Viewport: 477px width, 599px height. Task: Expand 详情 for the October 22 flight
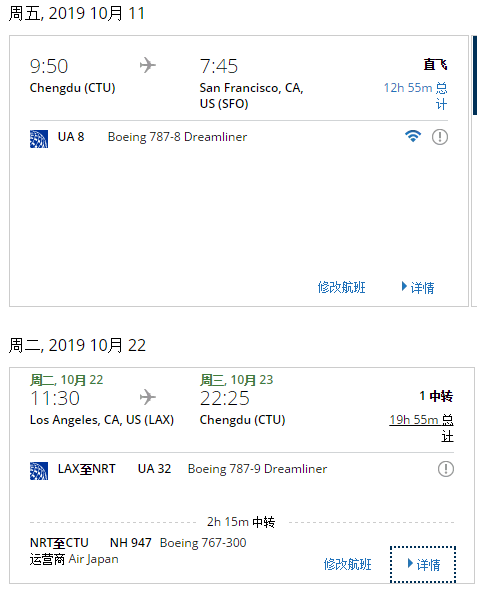[x=424, y=564]
